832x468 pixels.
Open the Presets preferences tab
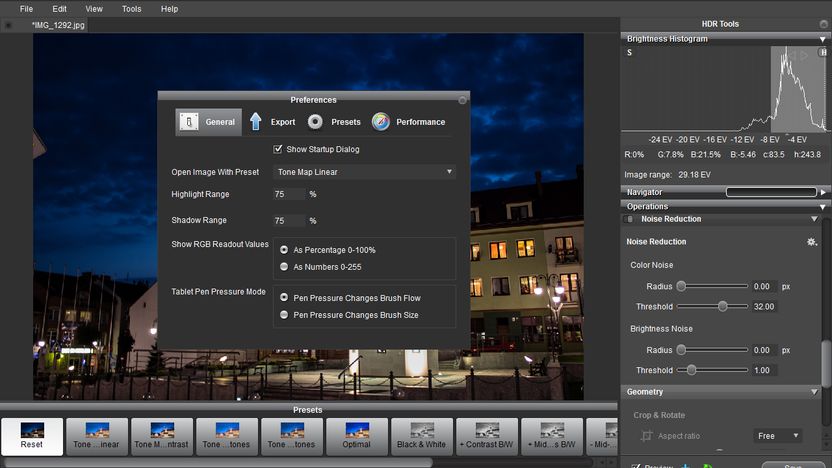[x=334, y=122]
